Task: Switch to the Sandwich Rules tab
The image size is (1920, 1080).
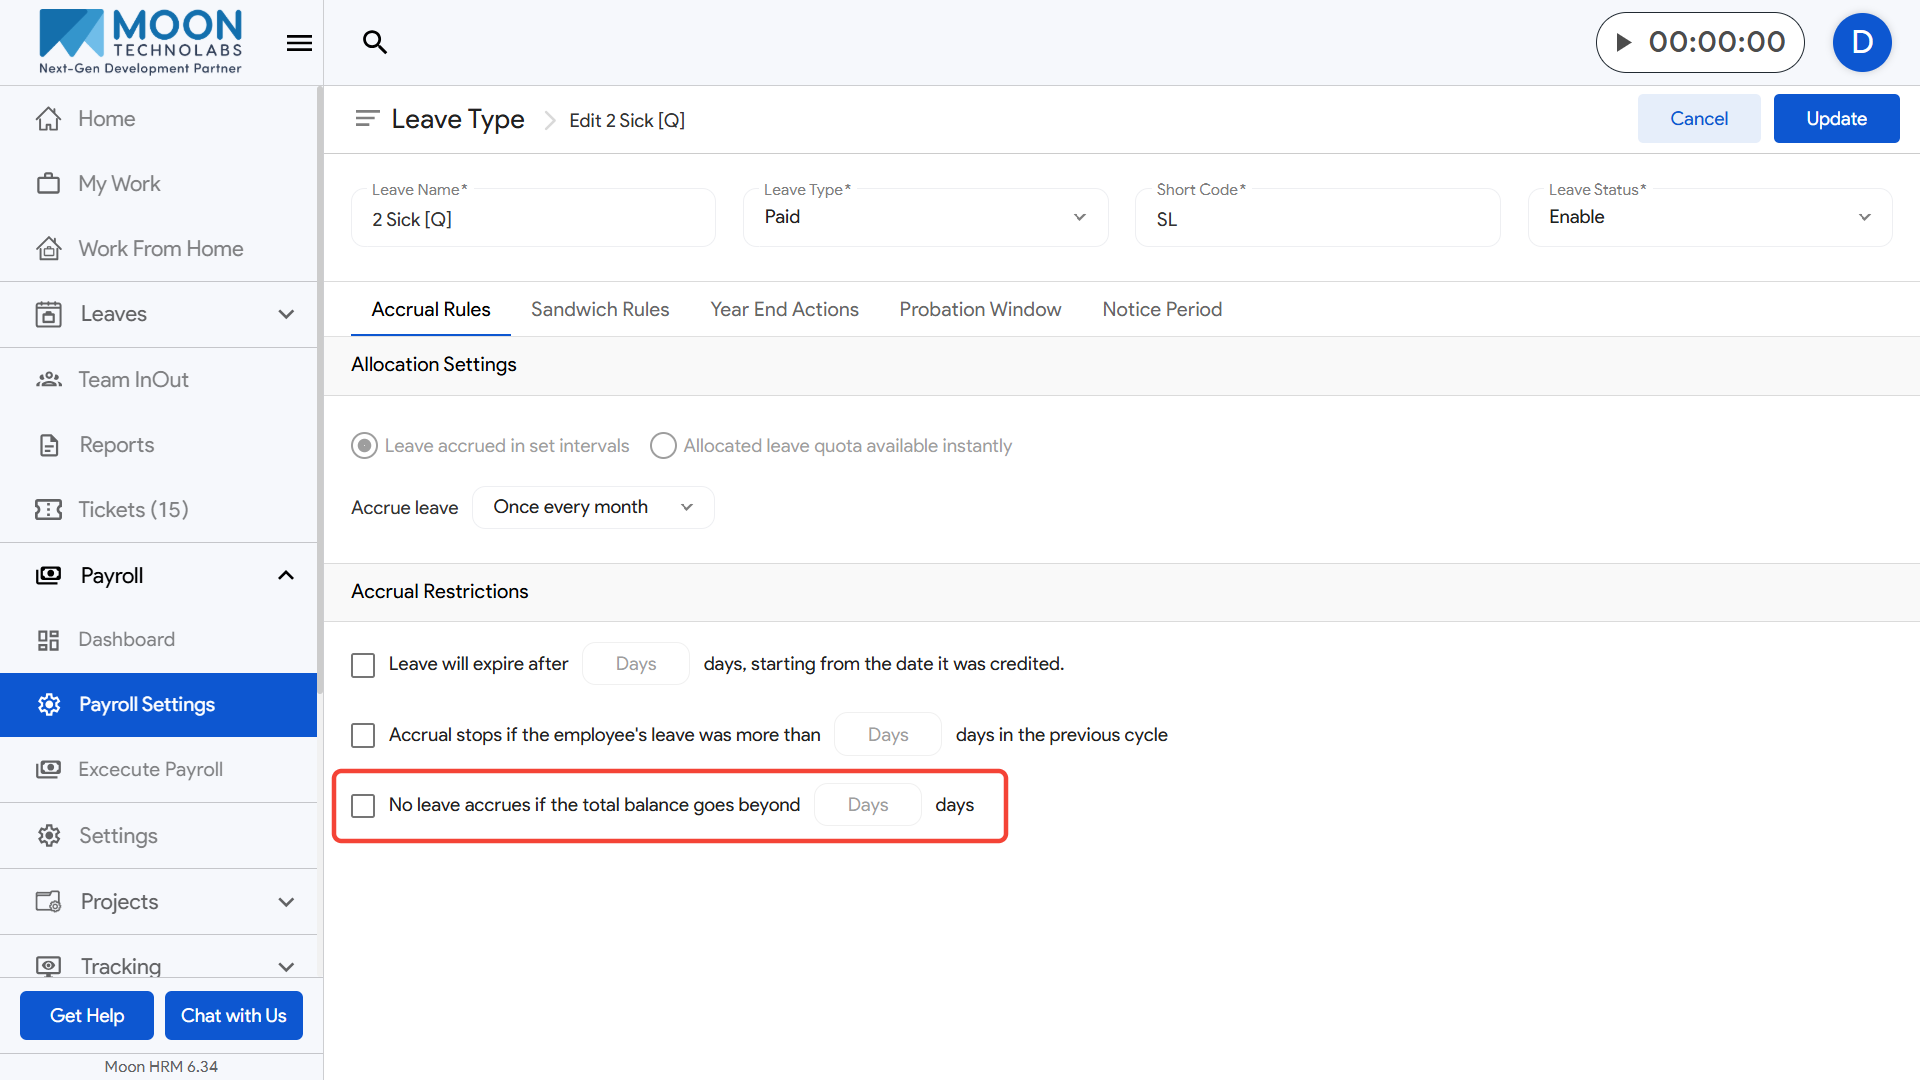Action: (x=599, y=309)
